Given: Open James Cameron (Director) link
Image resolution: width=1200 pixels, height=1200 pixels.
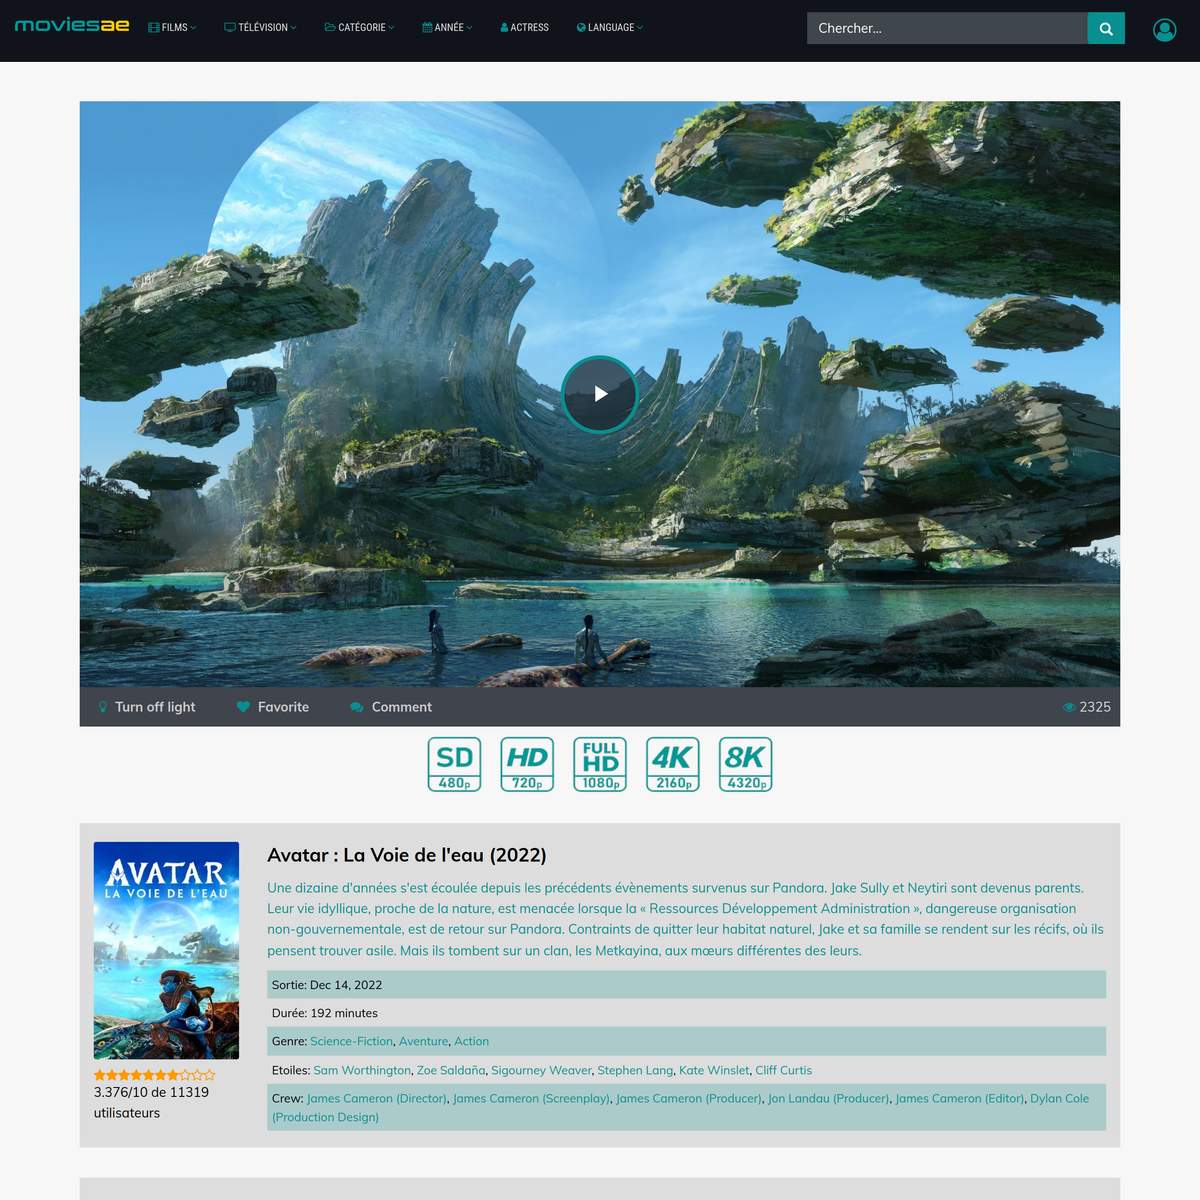Looking at the screenshot, I should [x=377, y=1098].
